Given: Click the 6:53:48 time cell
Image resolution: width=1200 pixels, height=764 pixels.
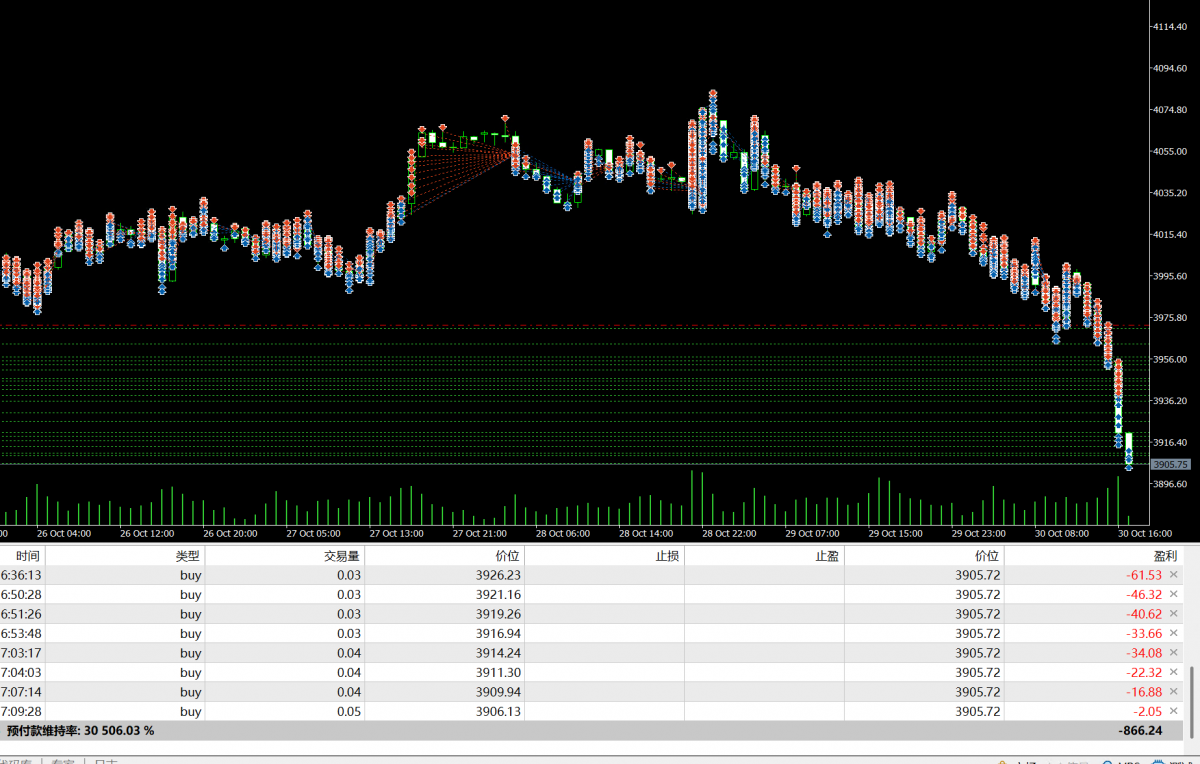Looking at the screenshot, I should point(21,633).
